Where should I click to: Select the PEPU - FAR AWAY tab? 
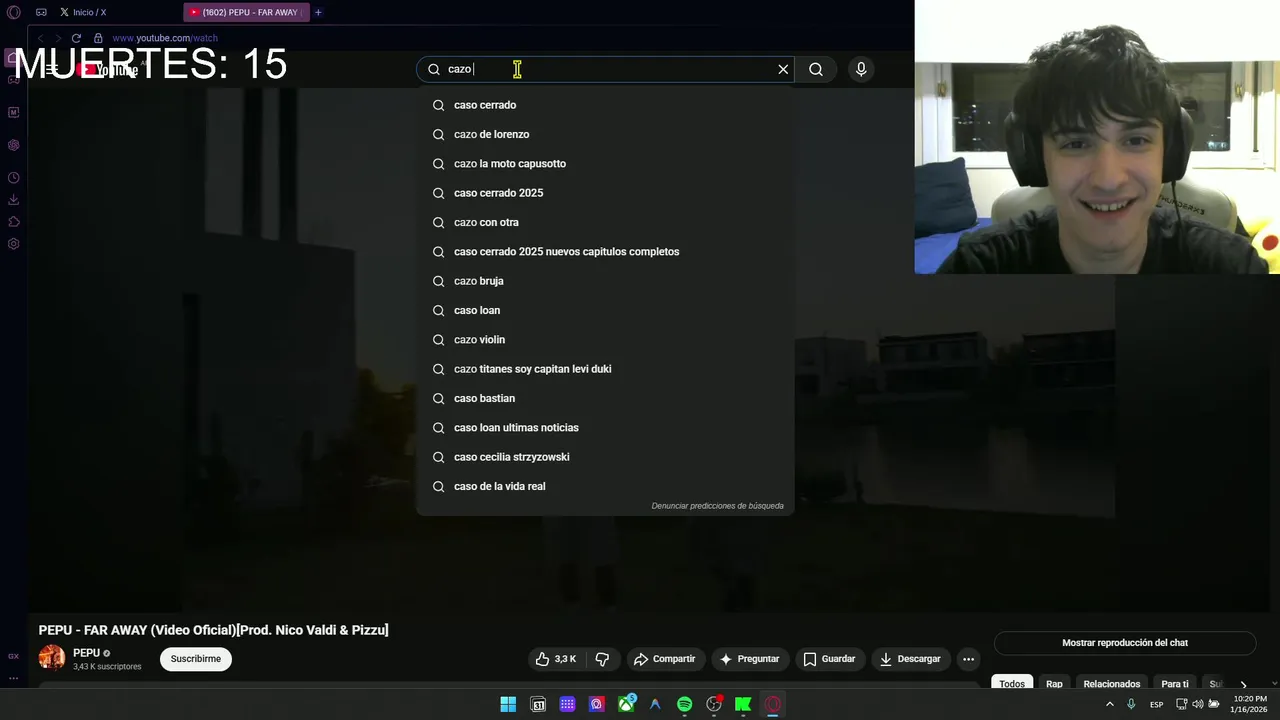coord(246,12)
